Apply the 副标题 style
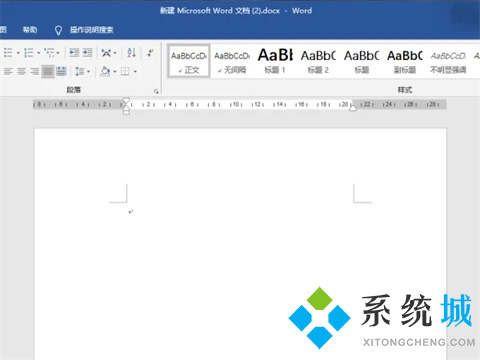 click(405, 61)
